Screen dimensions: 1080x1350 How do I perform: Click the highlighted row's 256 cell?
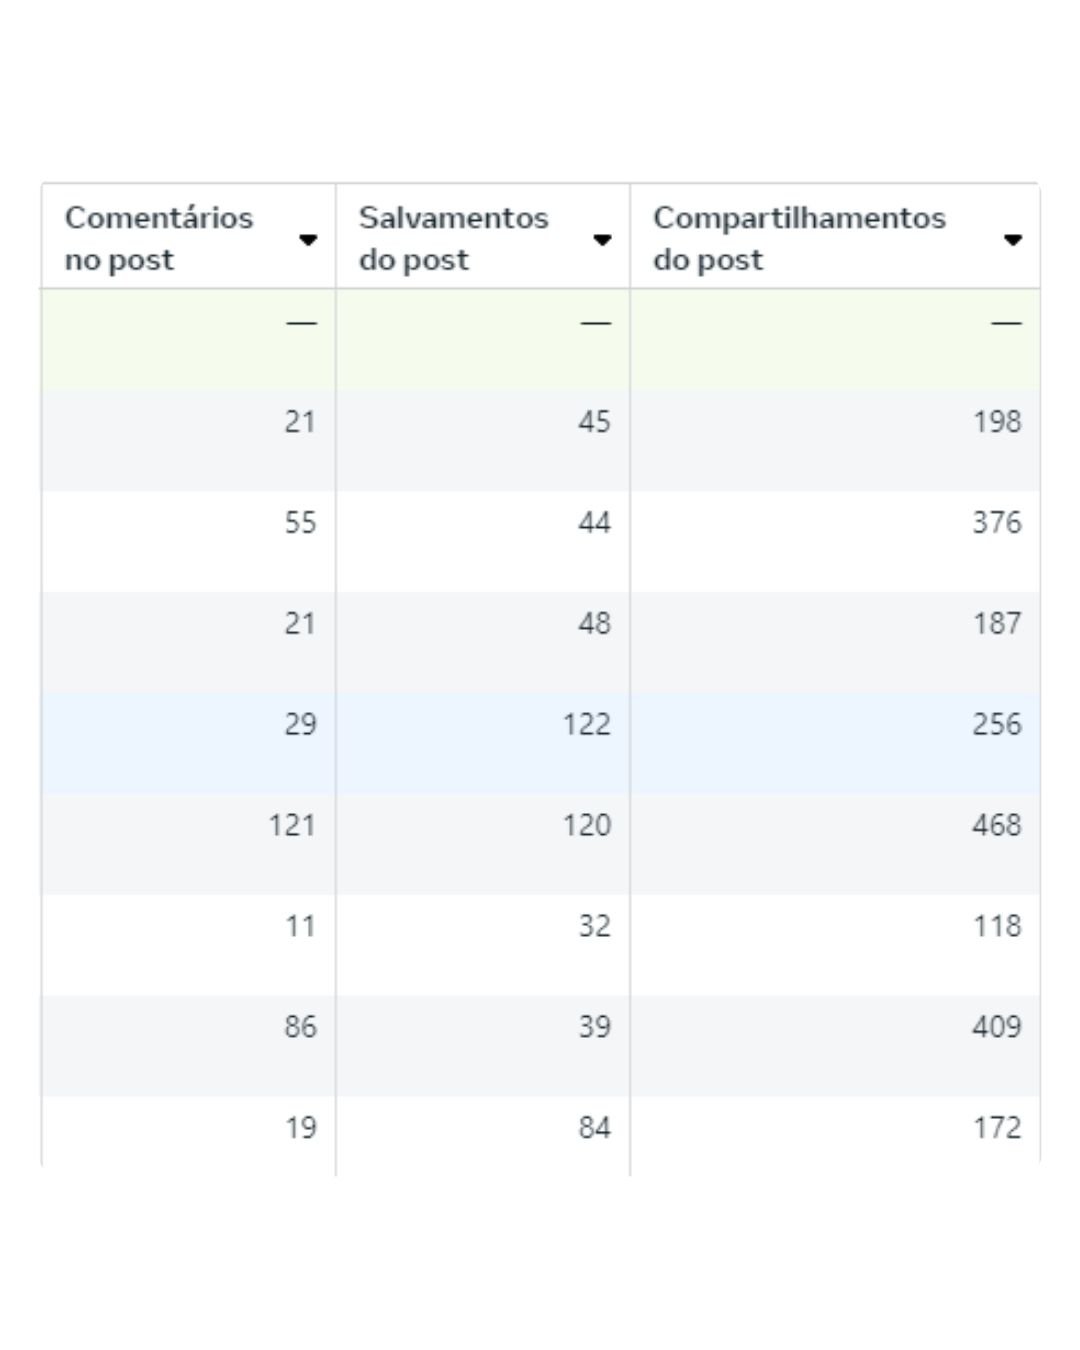point(997,724)
